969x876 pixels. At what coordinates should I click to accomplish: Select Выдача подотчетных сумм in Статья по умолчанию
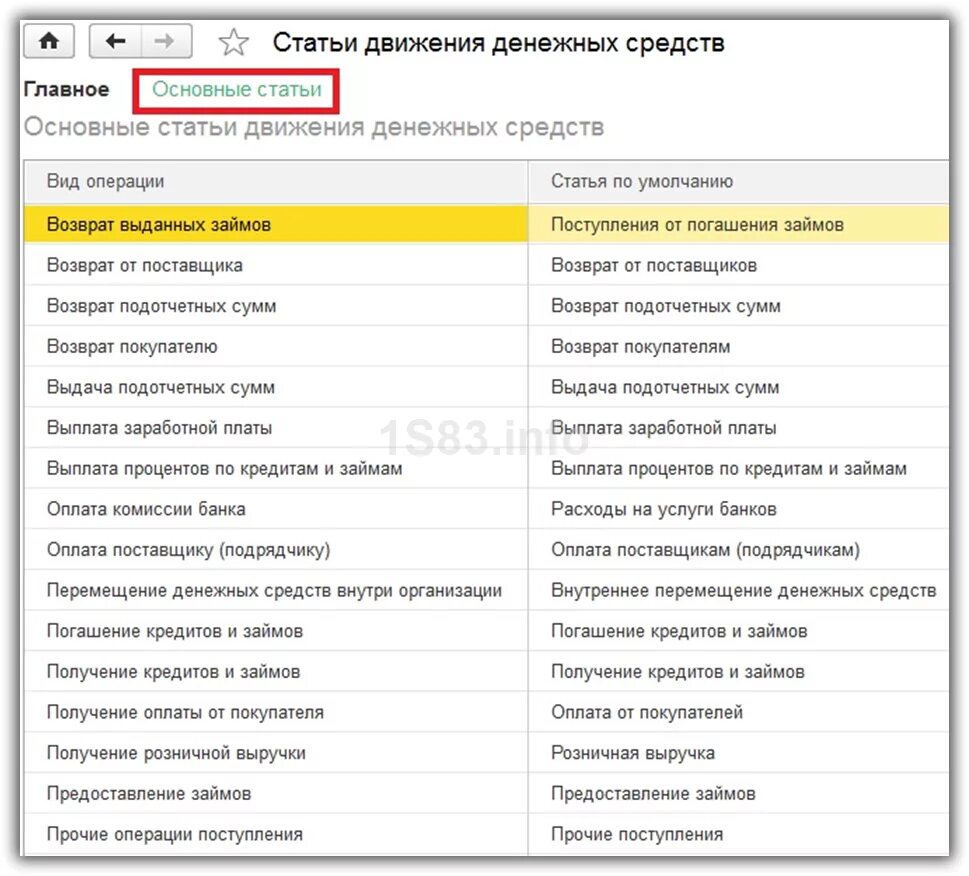(x=738, y=387)
